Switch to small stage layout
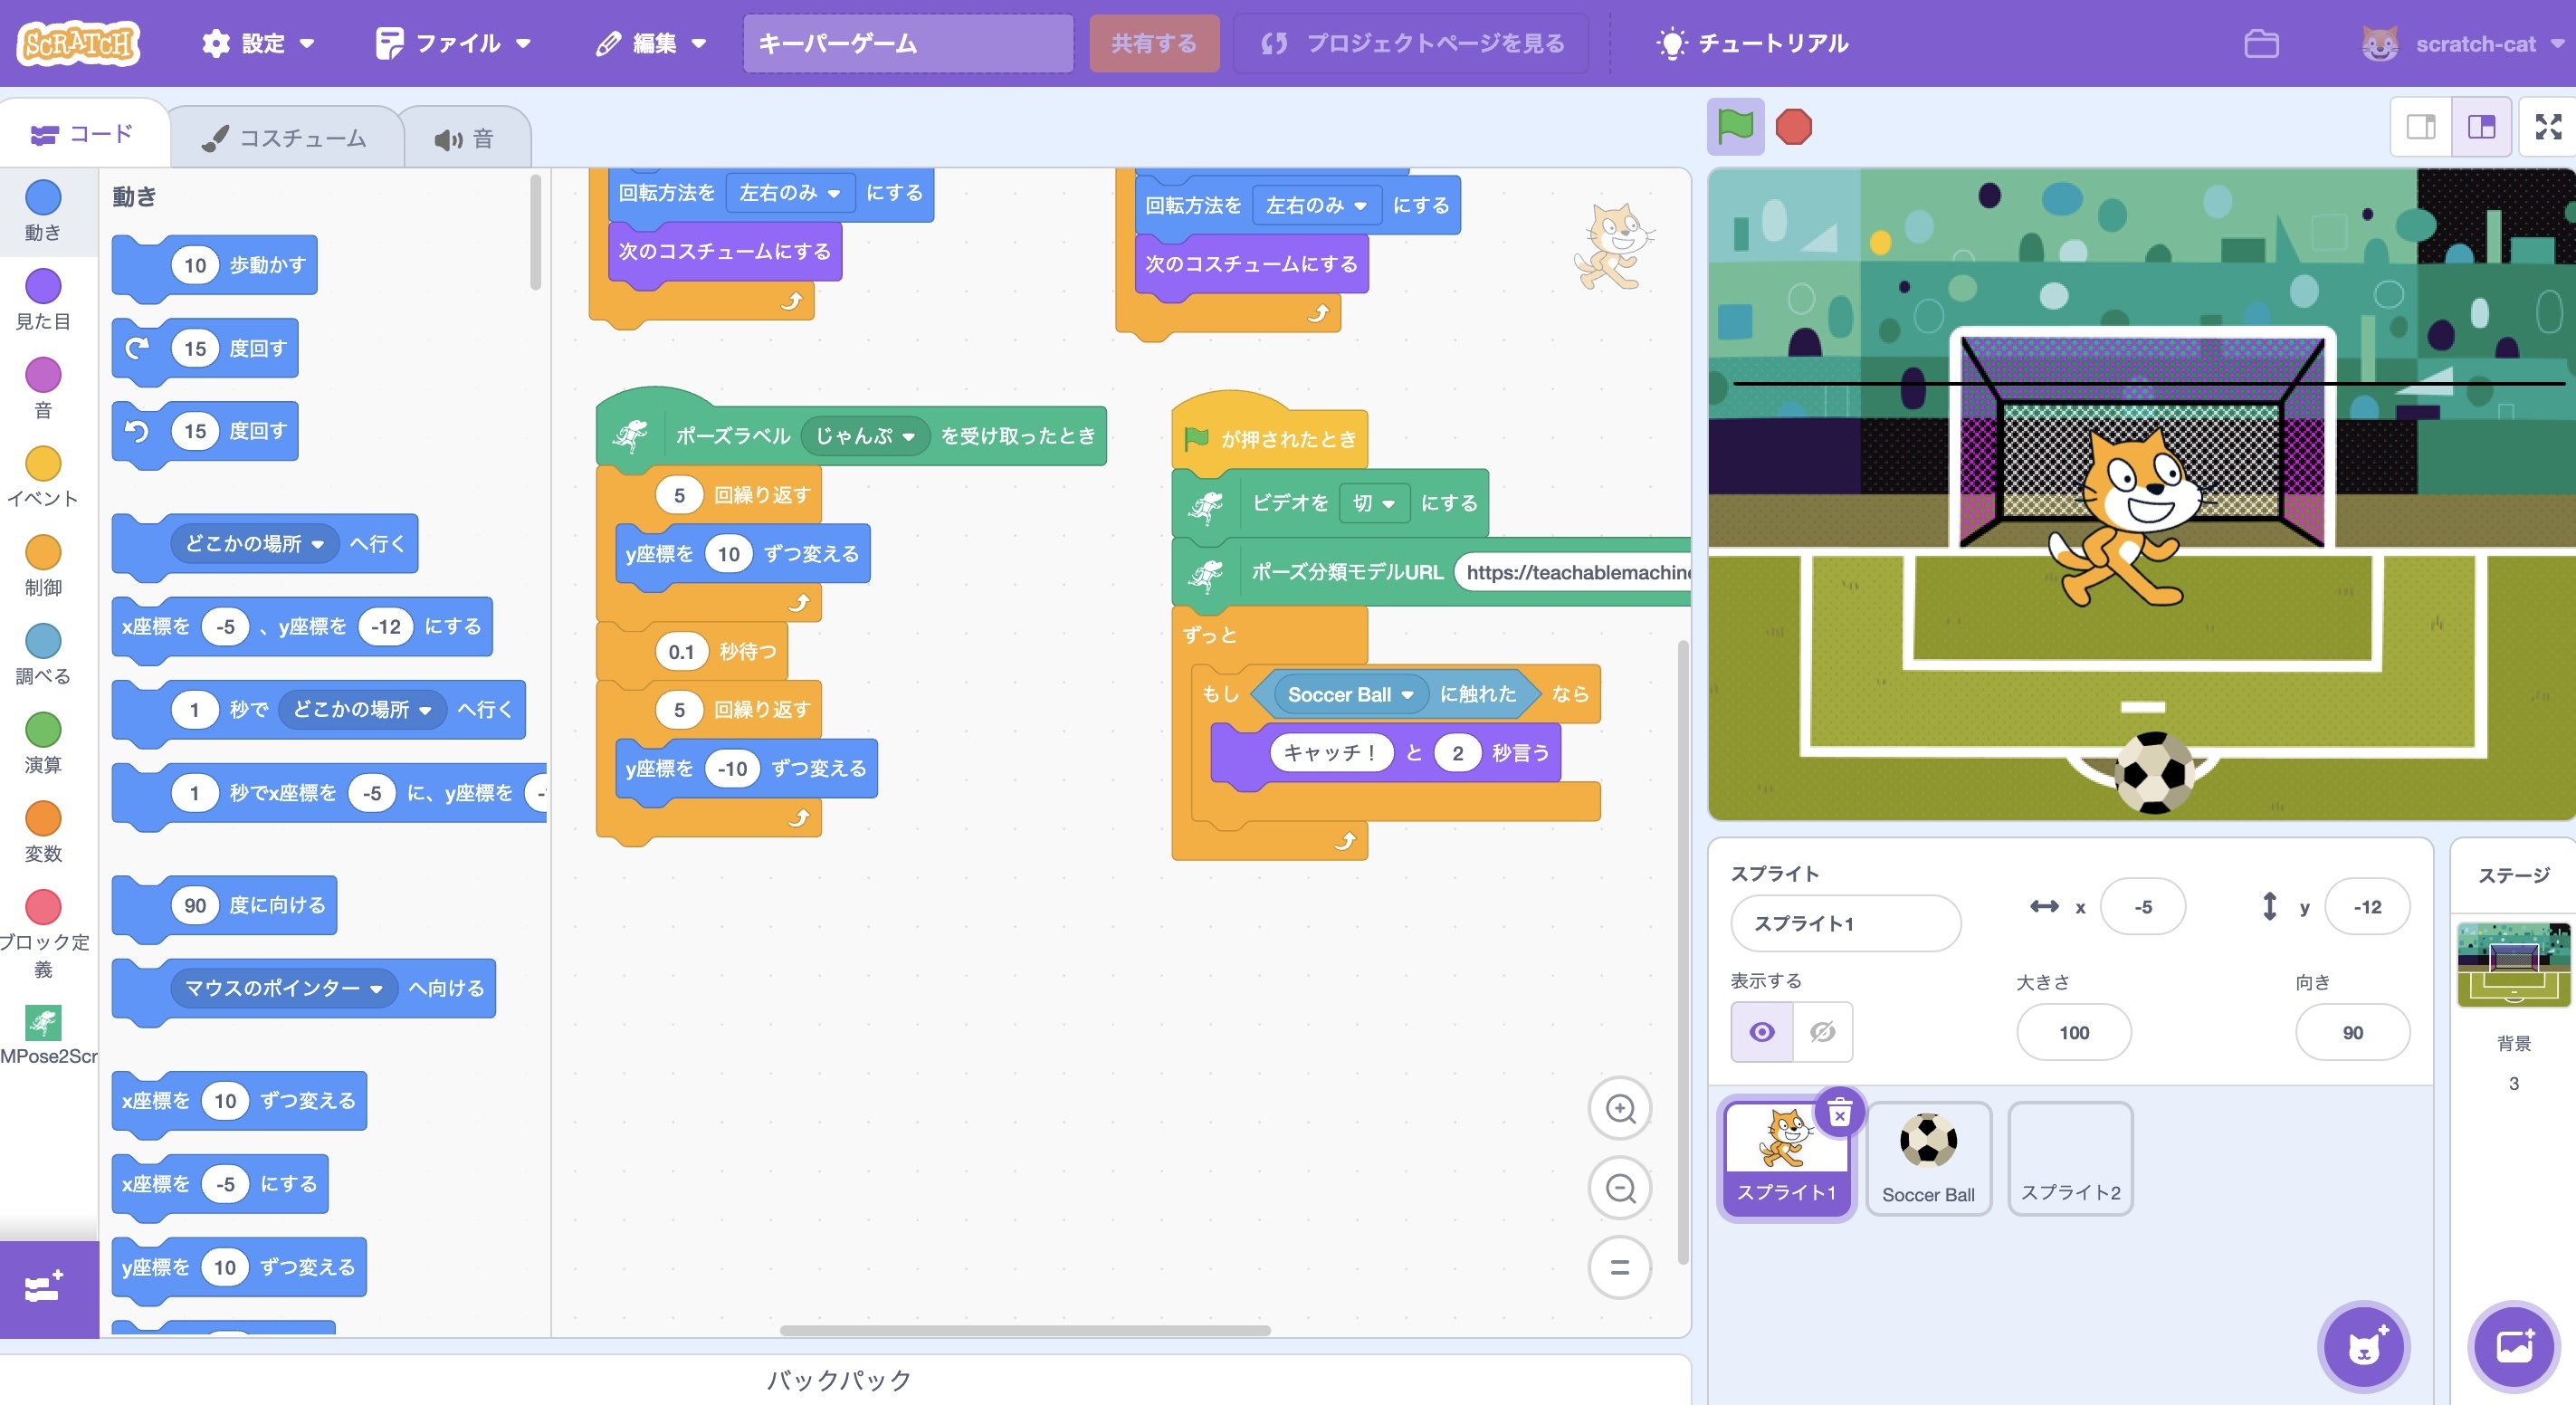2576x1405 pixels. pos(2421,127)
